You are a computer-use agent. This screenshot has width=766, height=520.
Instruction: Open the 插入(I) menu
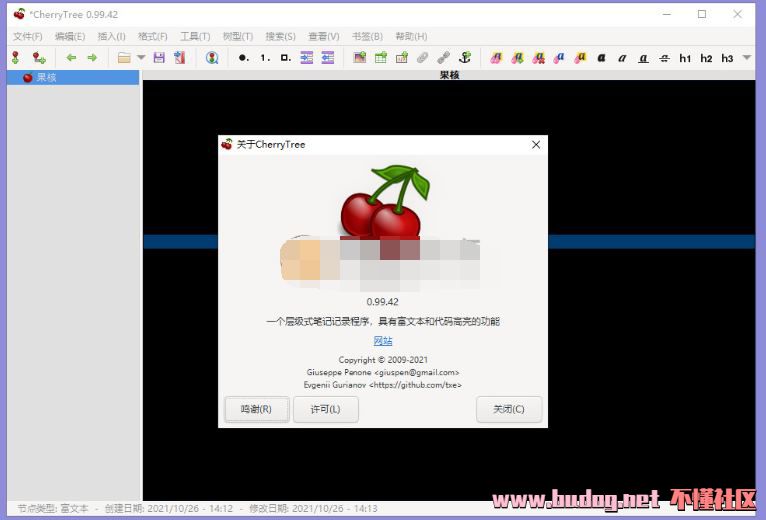[x=111, y=37]
